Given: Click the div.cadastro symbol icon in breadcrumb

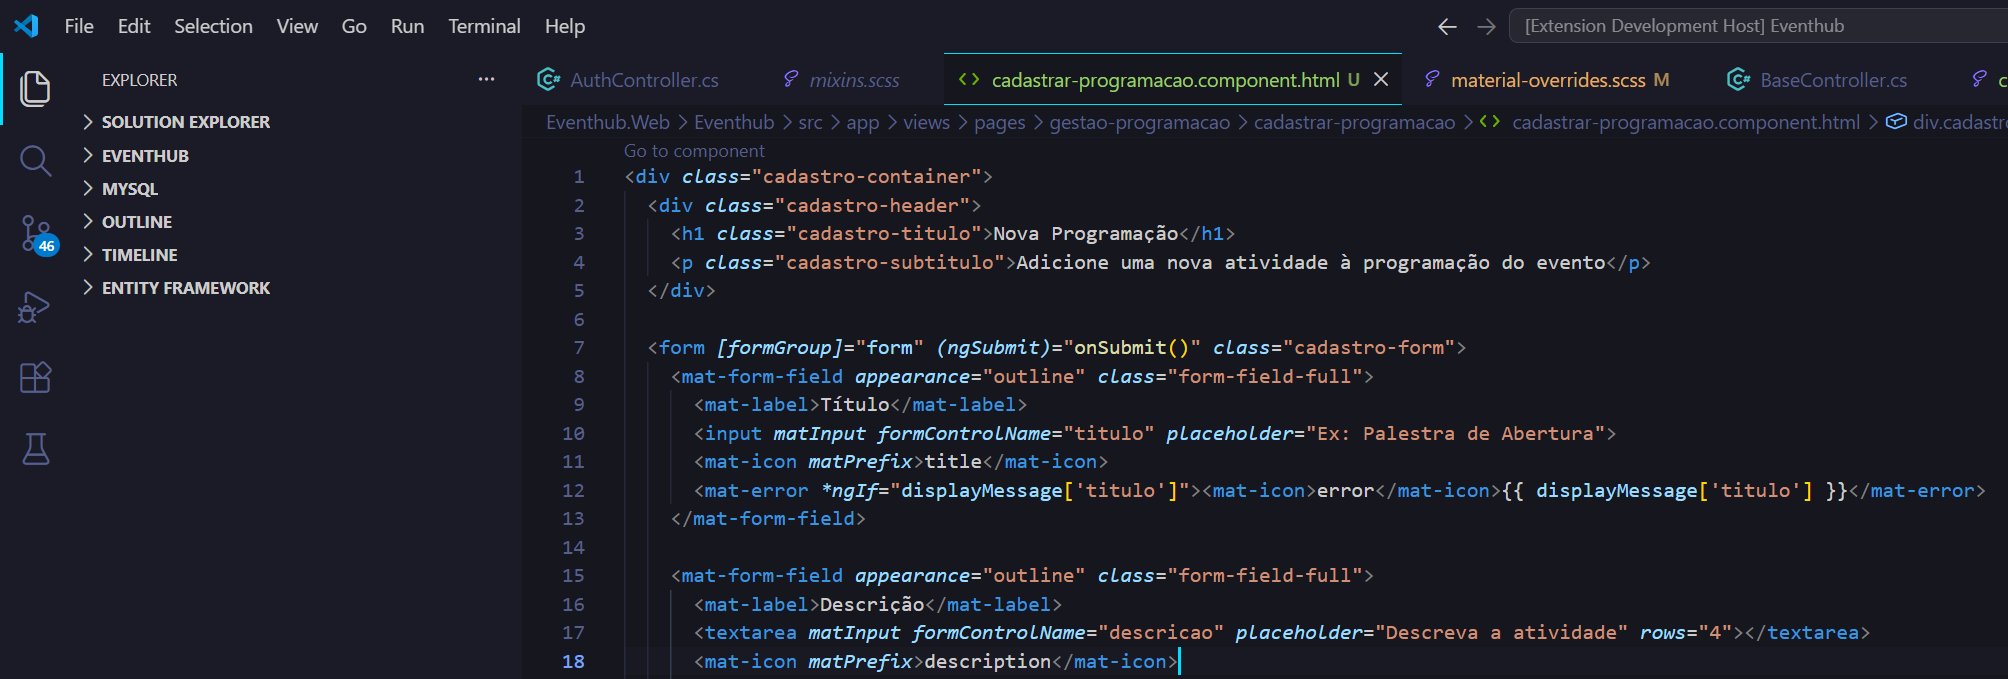Looking at the screenshot, I should click(1896, 122).
